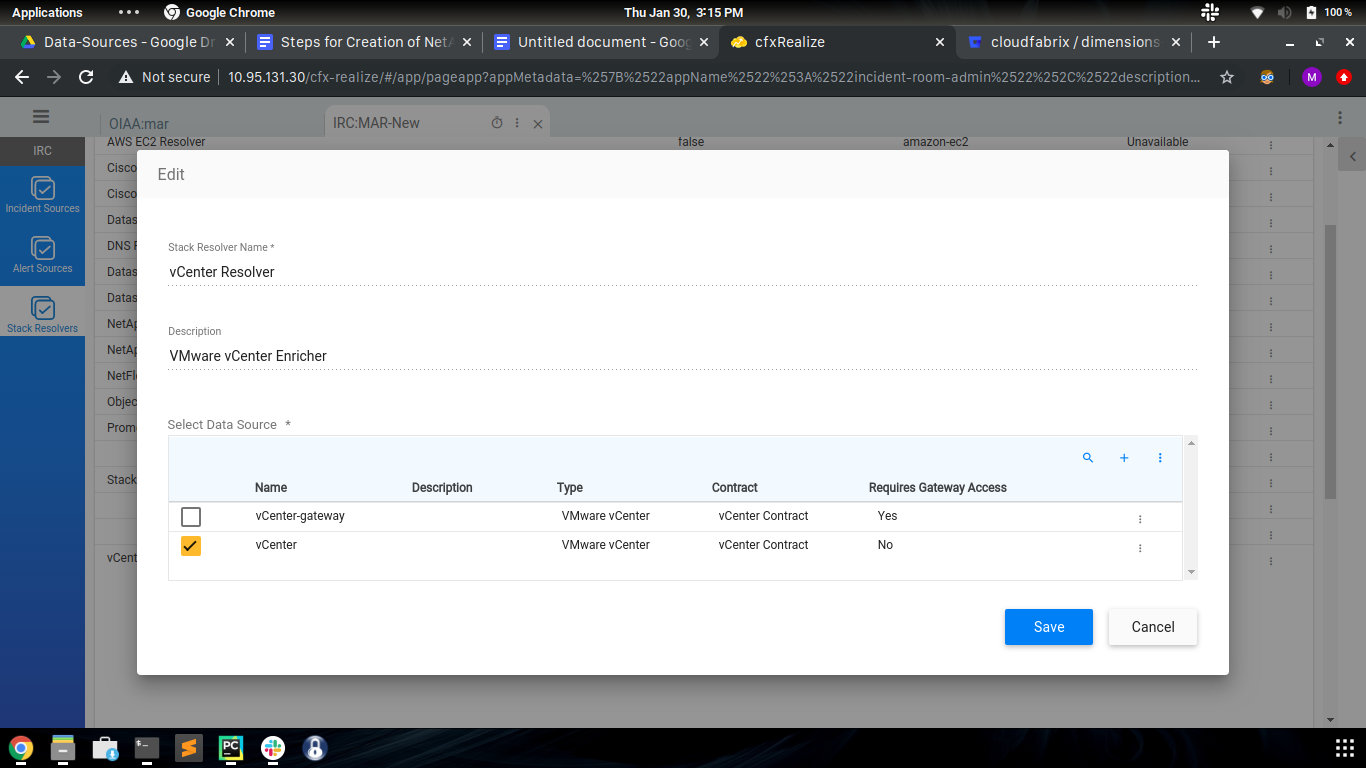
Task: Close the IRC:MAR-New tab
Action: click(538, 124)
